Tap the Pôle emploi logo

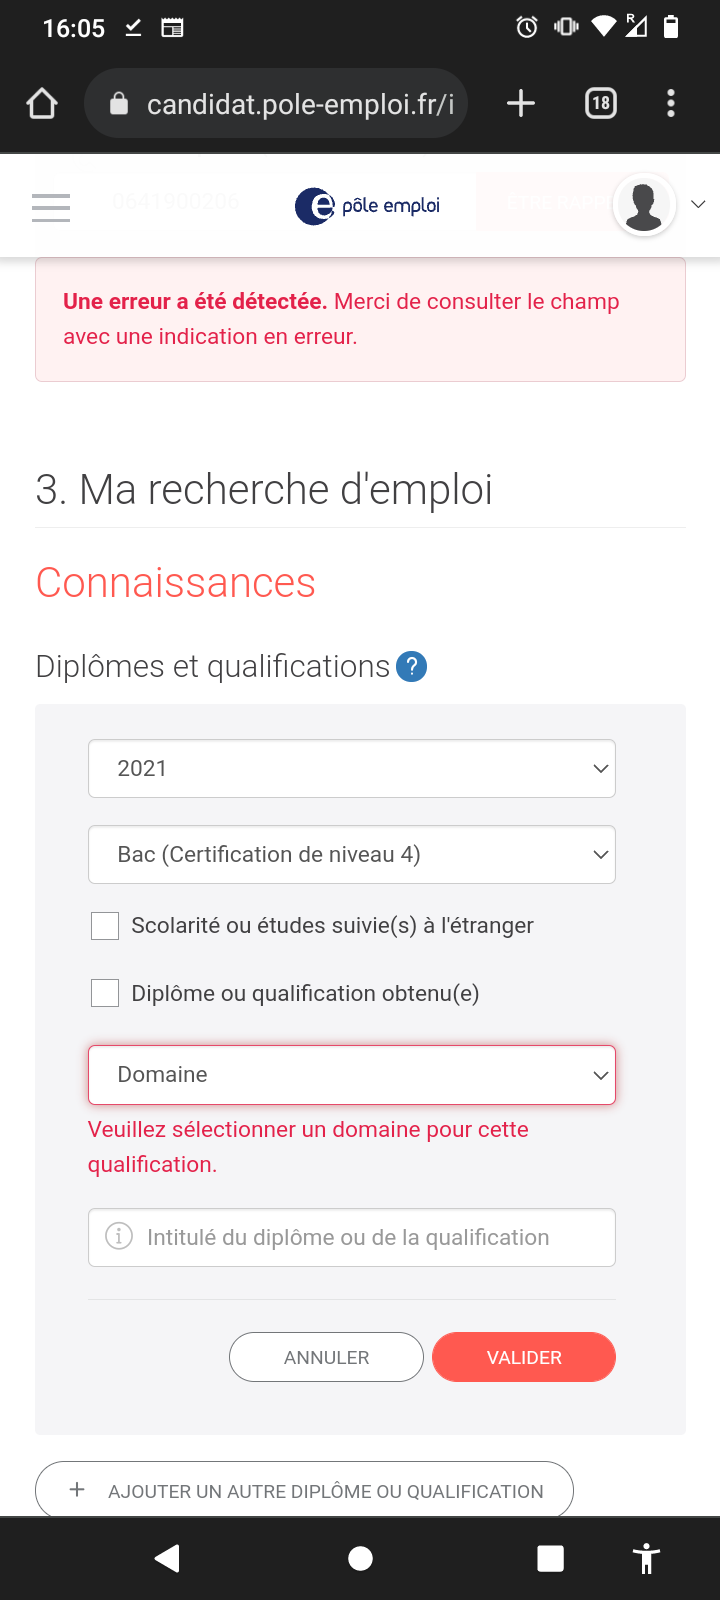click(368, 206)
